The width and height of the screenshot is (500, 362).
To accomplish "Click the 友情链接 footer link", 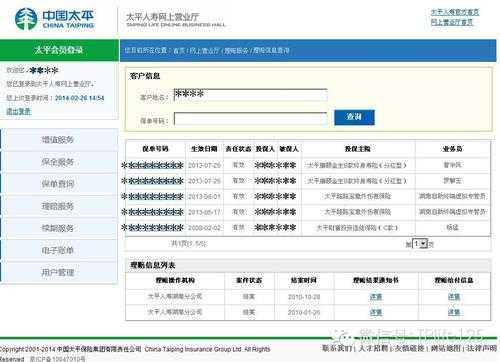I will coord(409,349).
